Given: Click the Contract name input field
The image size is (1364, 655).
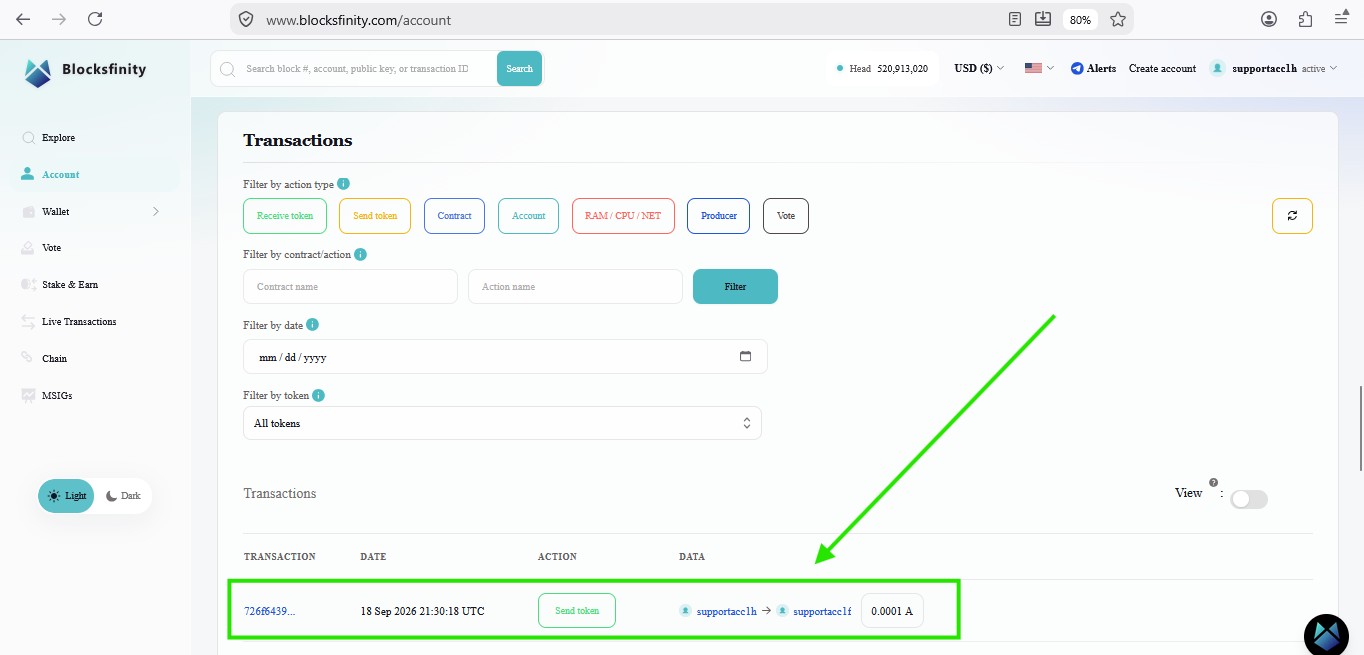Looking at the screenshot, I should [x=350, y=286].
